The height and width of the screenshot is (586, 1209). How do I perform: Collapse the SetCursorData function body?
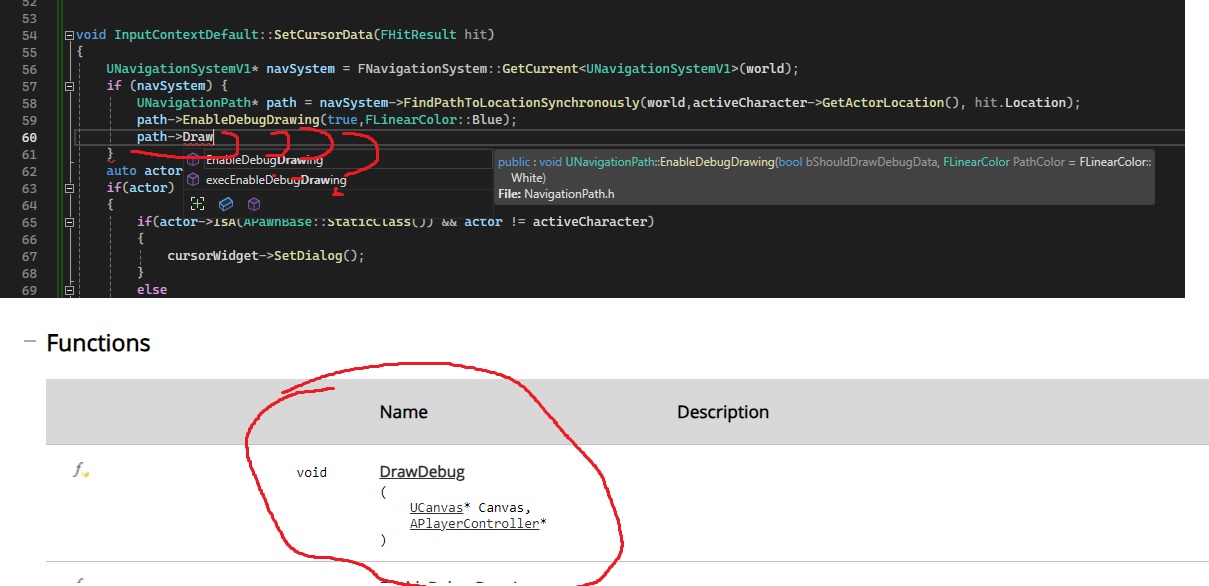pos(69,35)
